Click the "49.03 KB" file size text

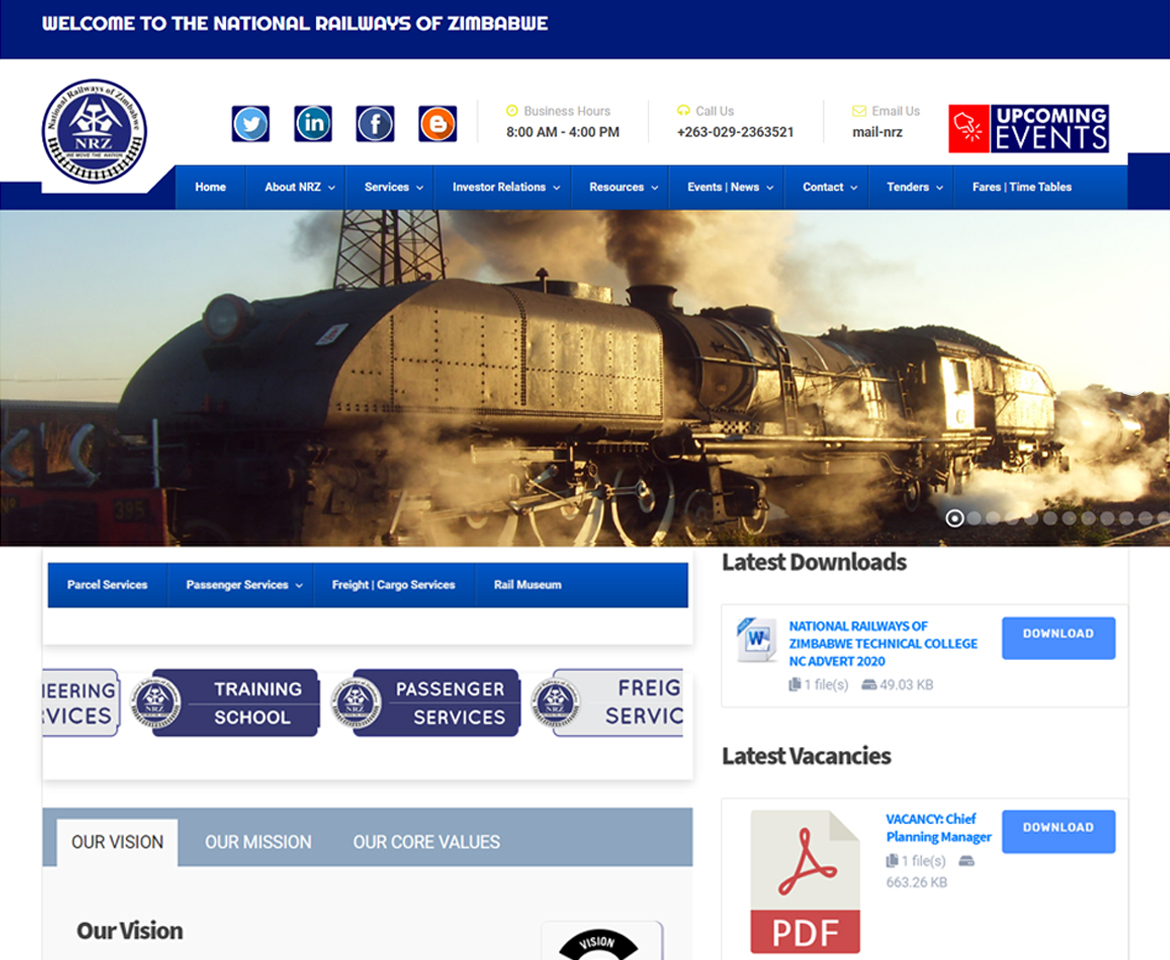point(907,685)
